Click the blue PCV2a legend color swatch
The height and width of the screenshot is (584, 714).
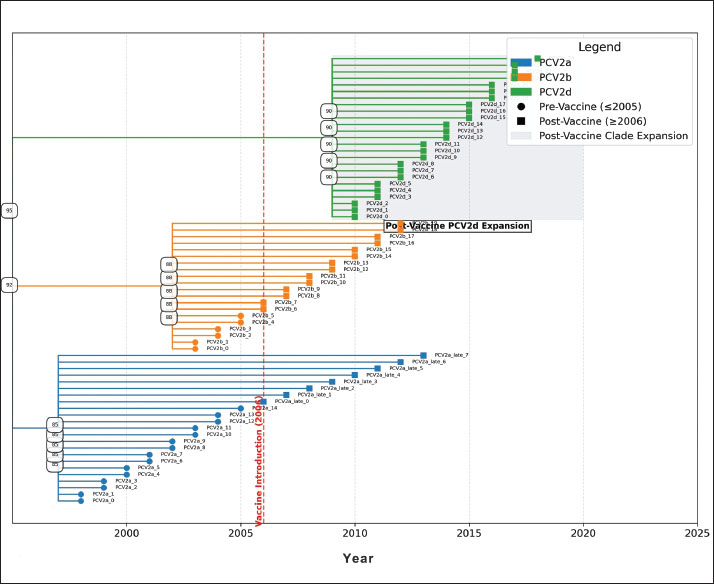pyautogui.click(x=522, y=62)
